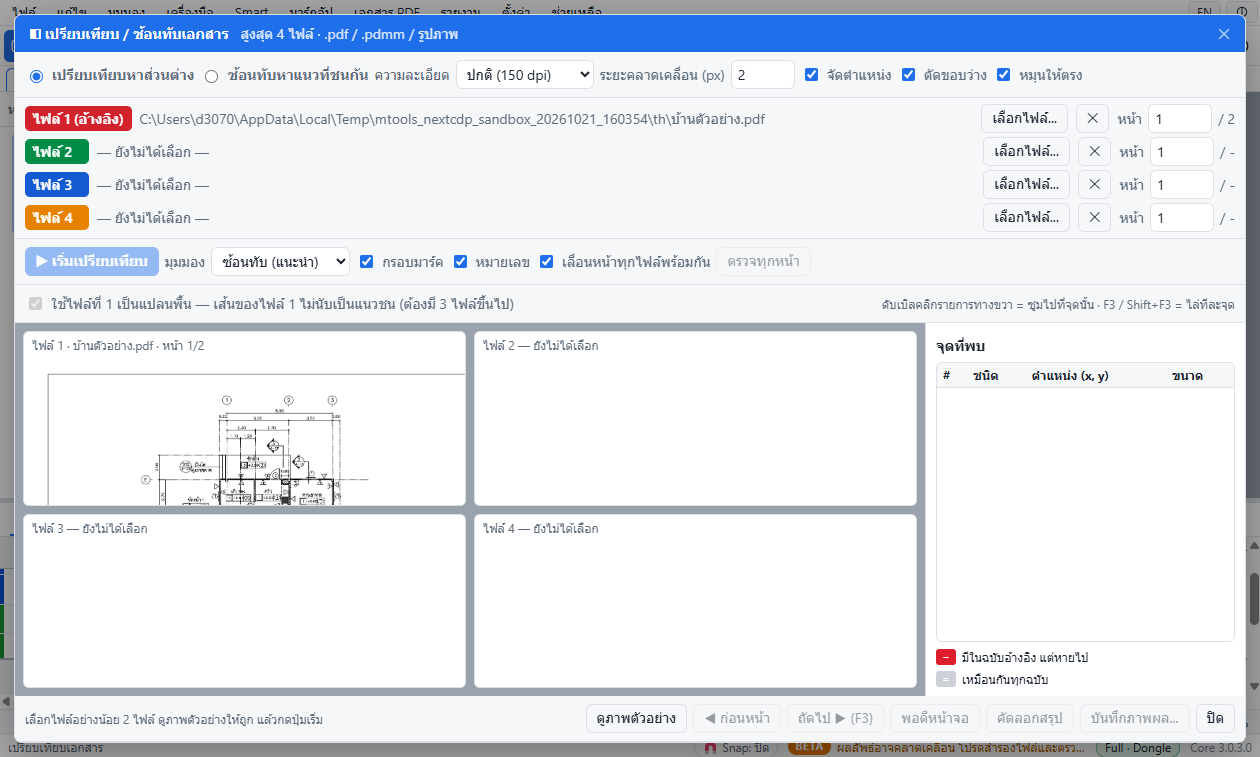Open the ความละเอียด dropdown showing ปกติ (150 dpi)
This screenshot has height=757, width=1260.
(525, 75)
